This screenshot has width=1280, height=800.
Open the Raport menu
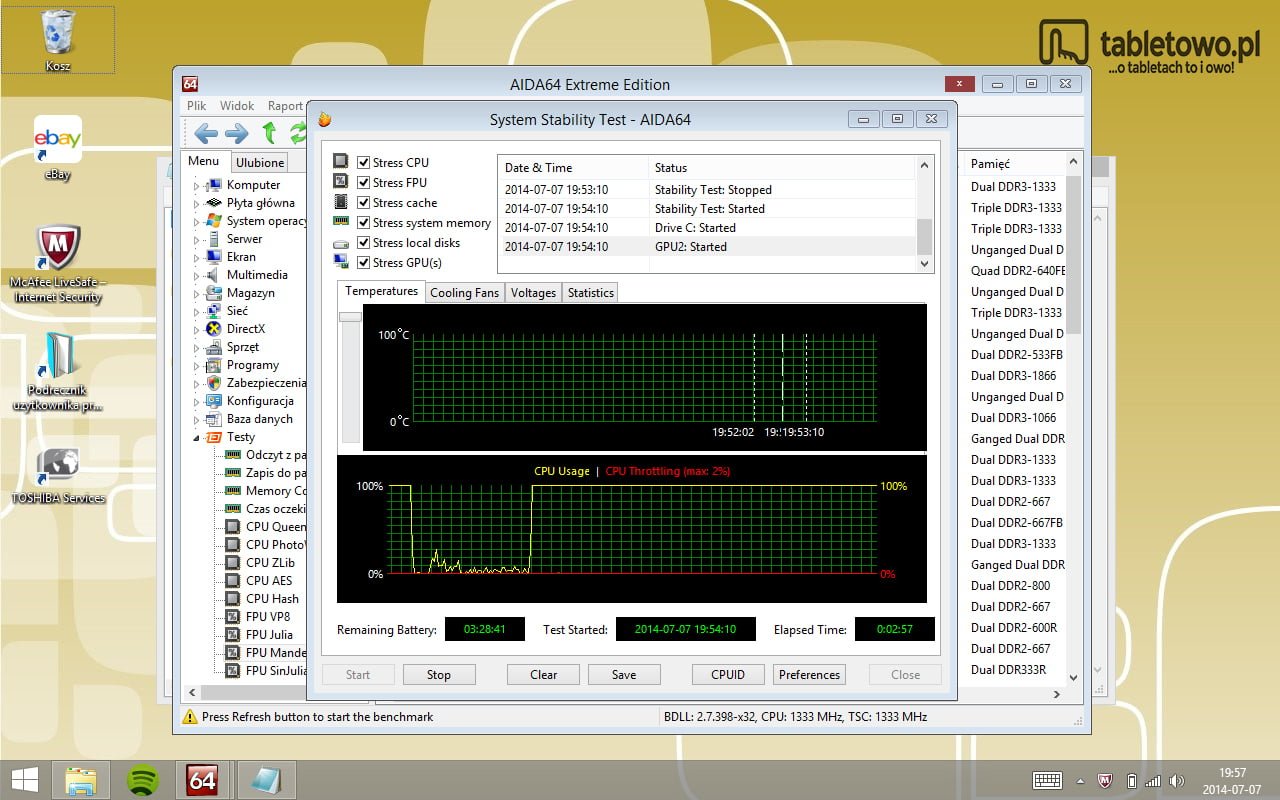click(285, 105)
